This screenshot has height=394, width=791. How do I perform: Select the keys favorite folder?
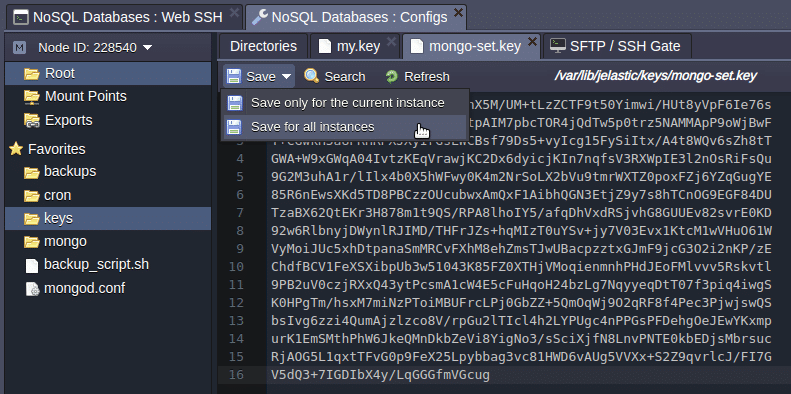click(108, 218)
